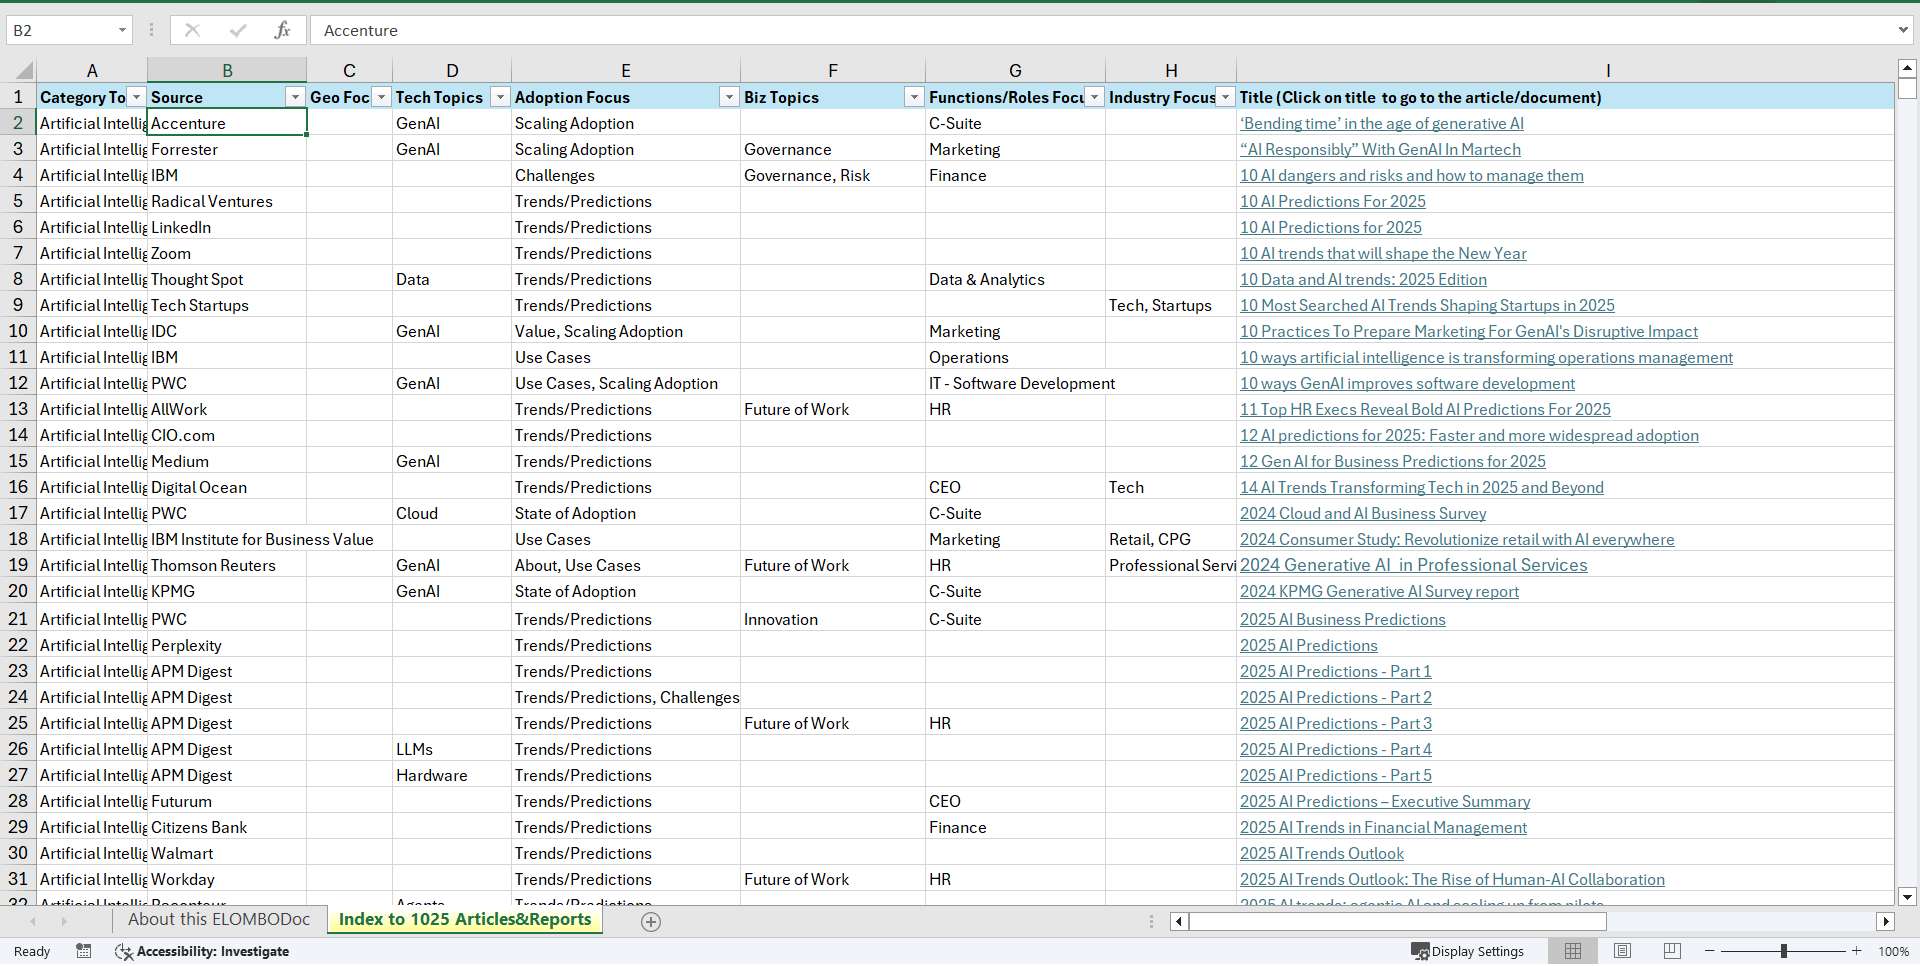
Task: Switch to Page Break Preview
Action: [x=1672, y=951]
